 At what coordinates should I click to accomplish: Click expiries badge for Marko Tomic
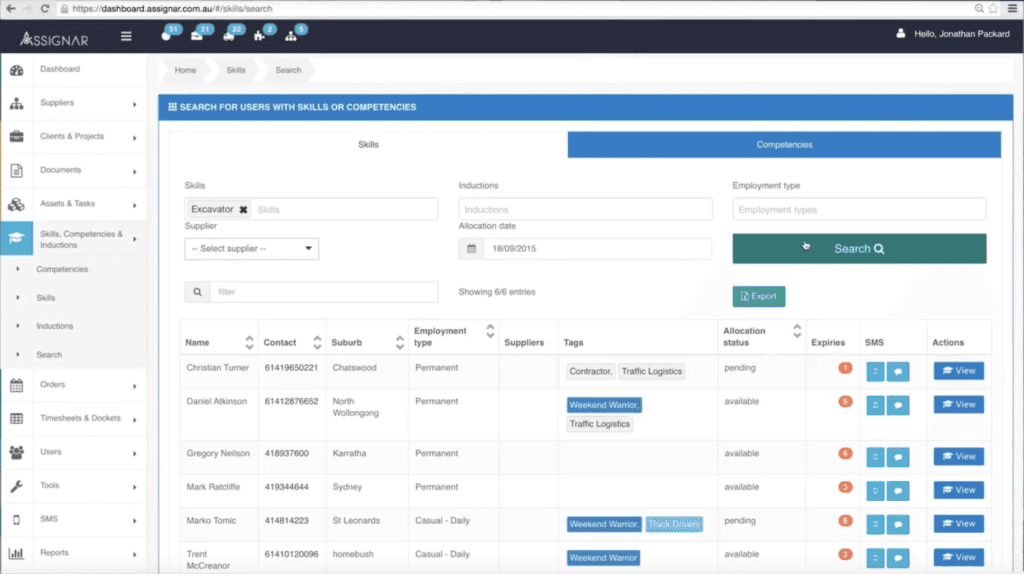[x=845, y=521]
